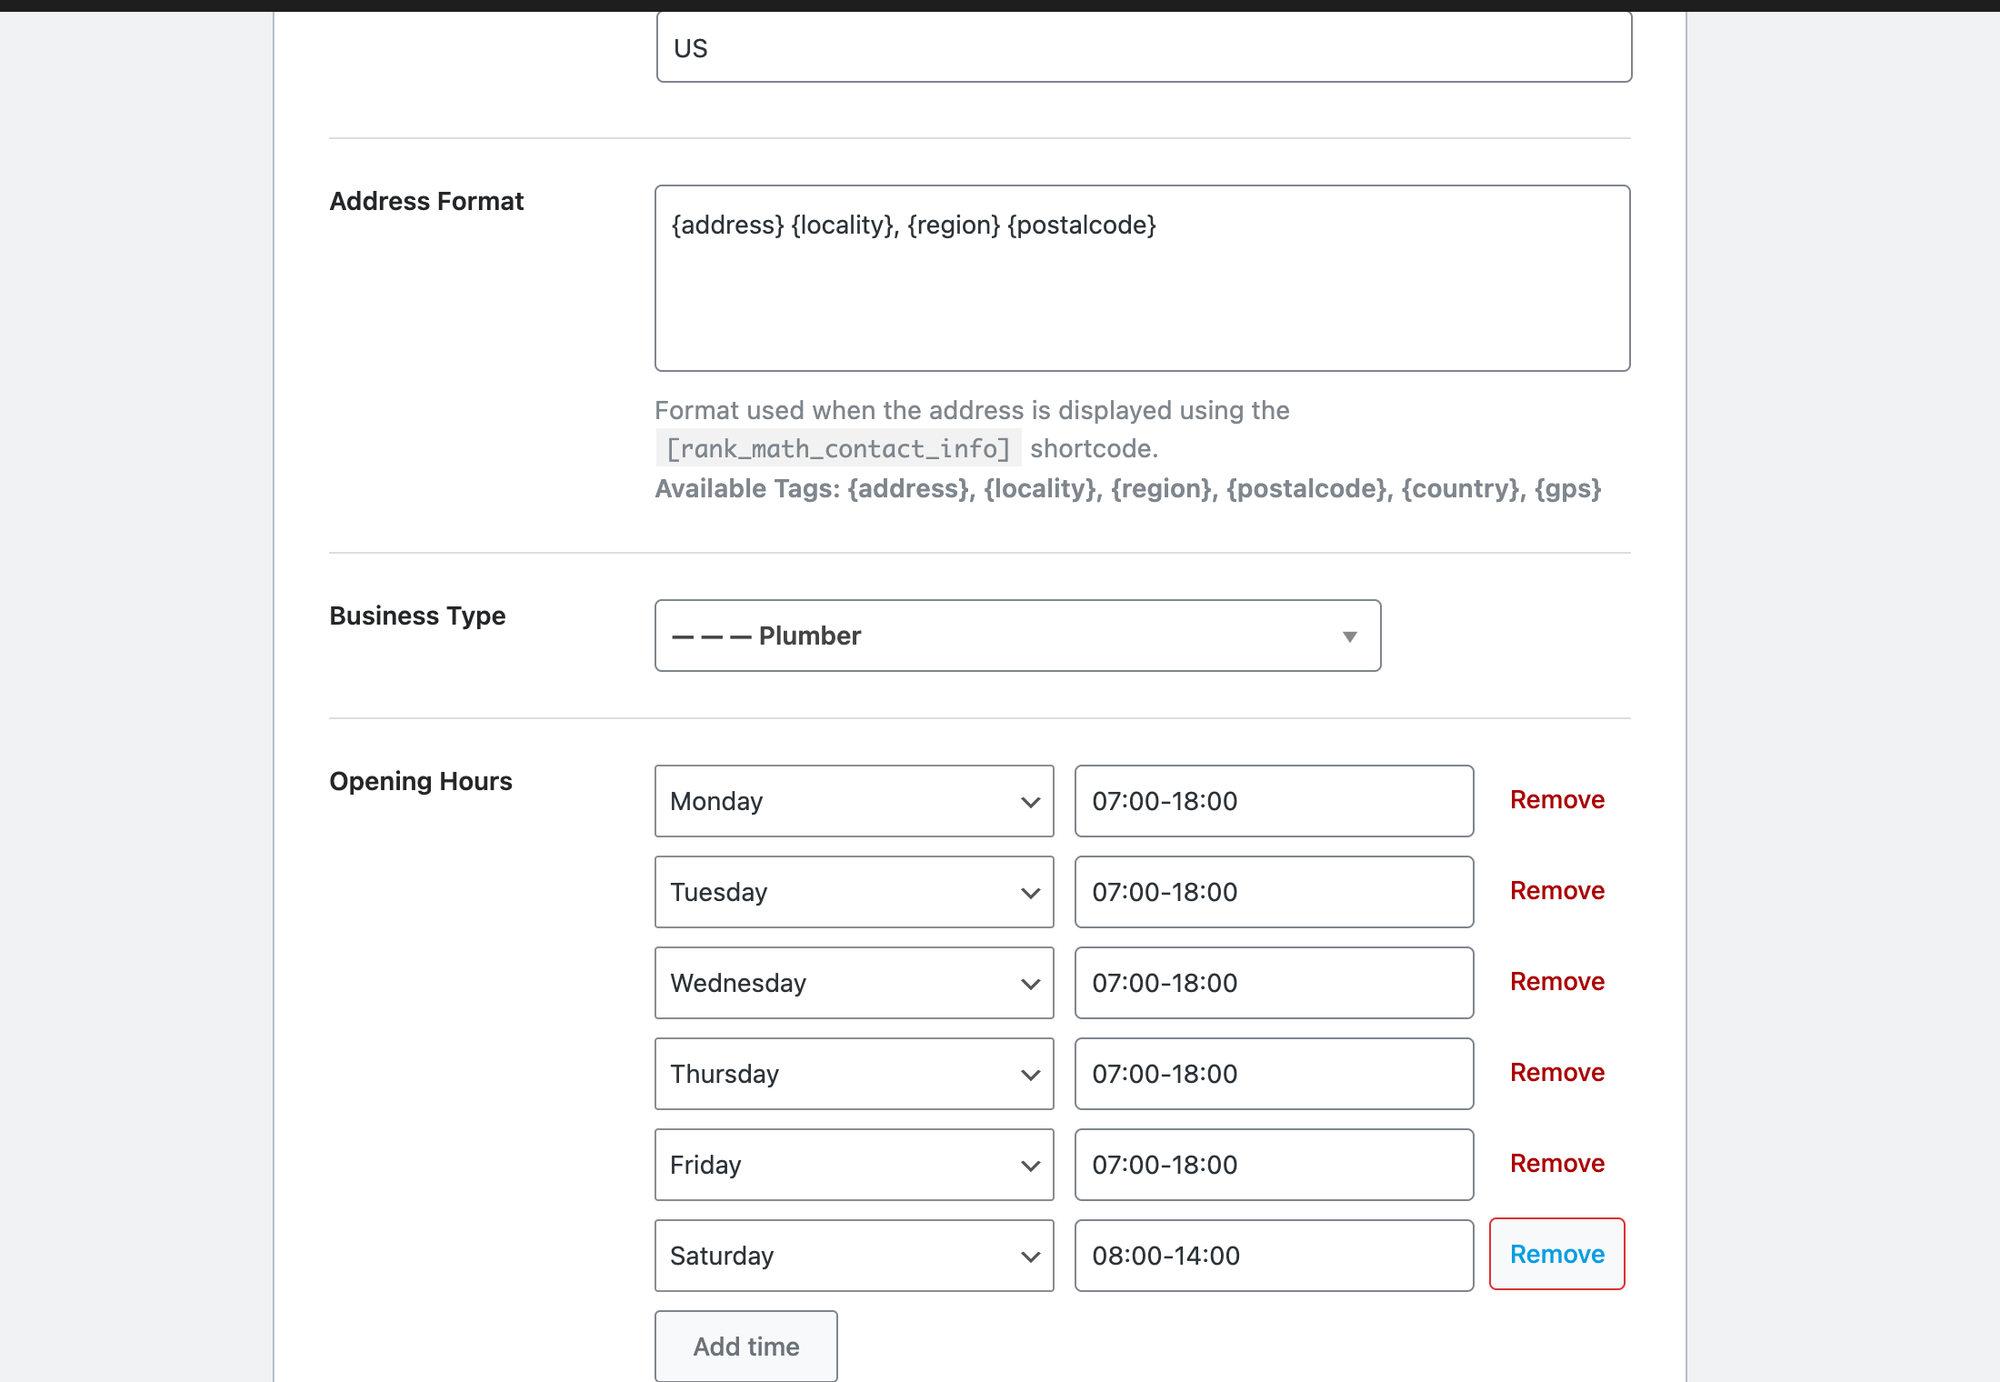Viewport: 2000px width, 1382px height.
Task: Open the Friday day dropdown
Action: [x=854, y=1165]
